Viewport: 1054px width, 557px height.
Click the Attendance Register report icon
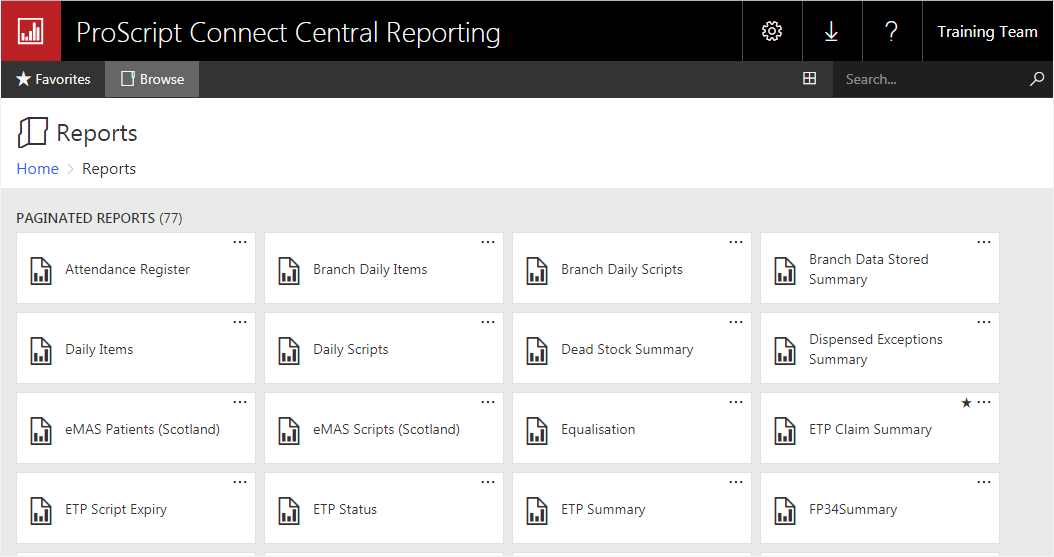coord(41,271)
